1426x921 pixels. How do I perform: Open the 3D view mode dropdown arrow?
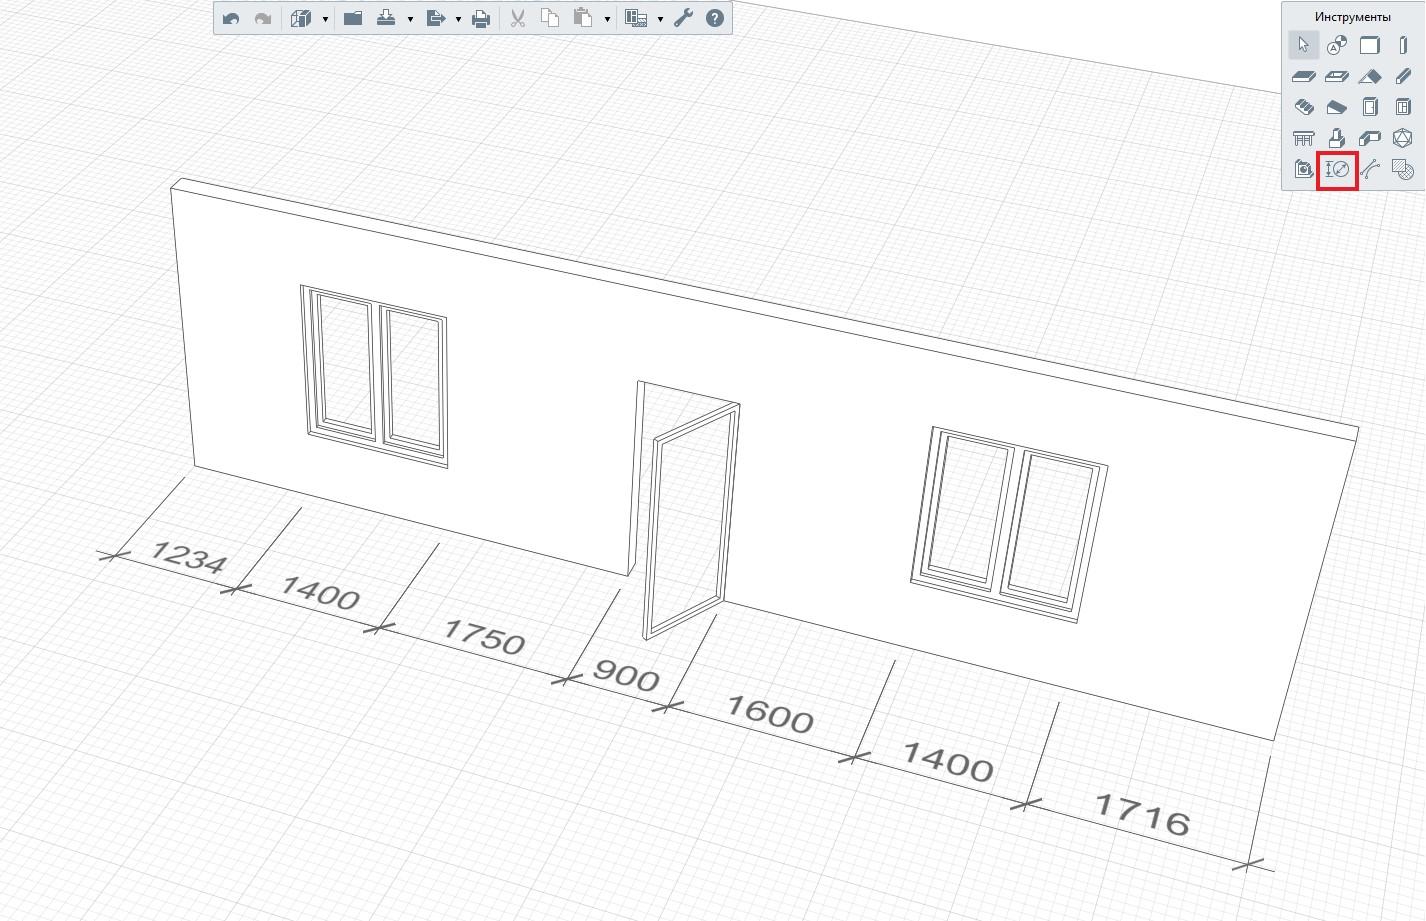click(325, 19)
